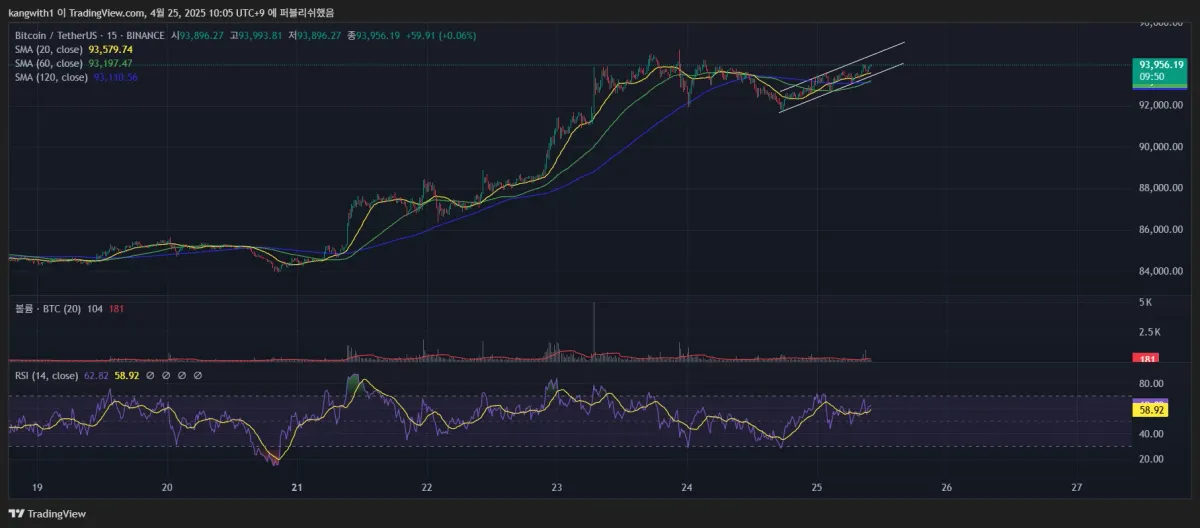
Task: Click the third RSI null-value circle icon
Action: coord(181,376)
